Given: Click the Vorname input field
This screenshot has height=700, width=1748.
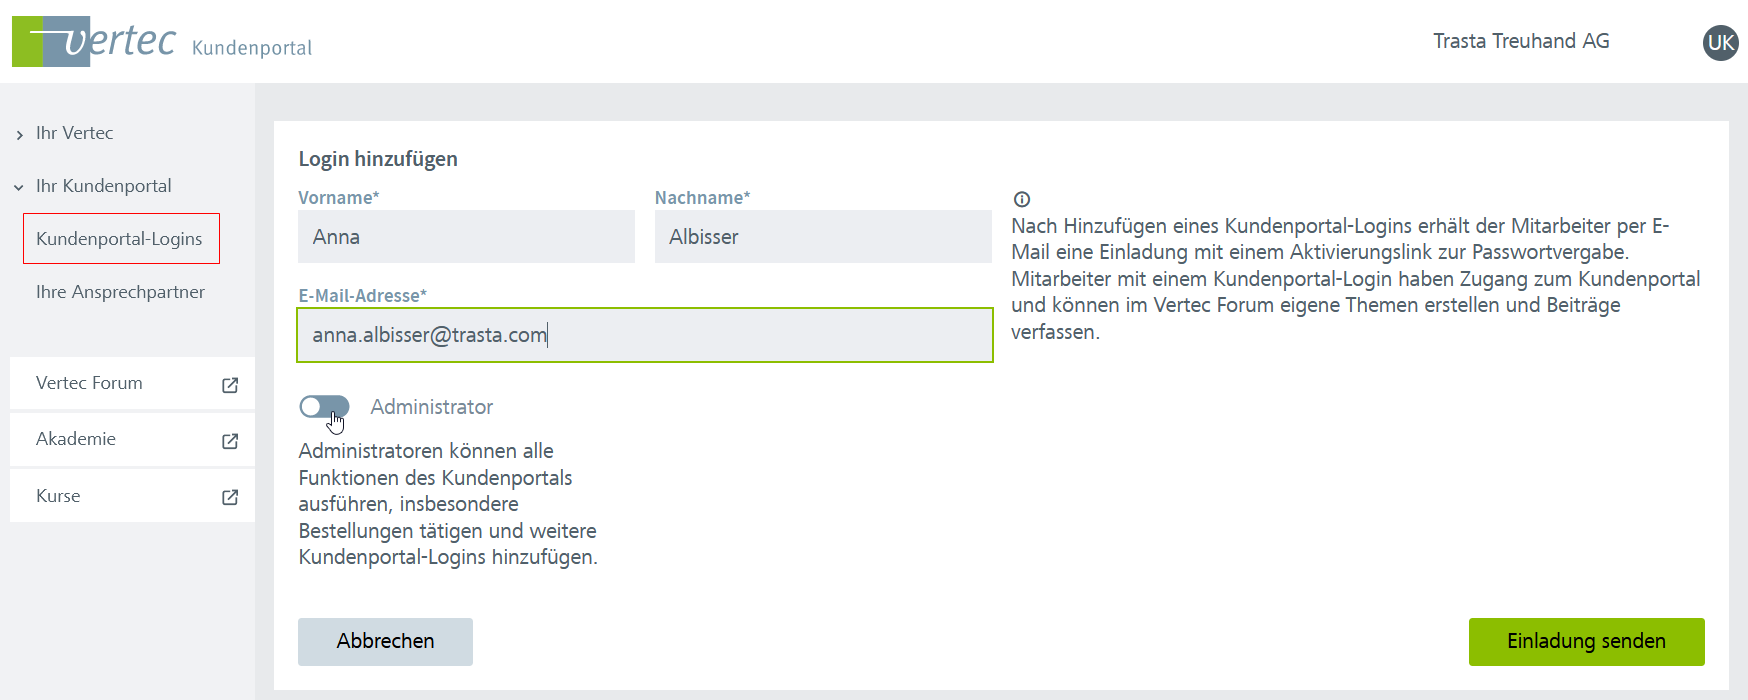Looking at the screenshot, I should click(x=466, y=237).
